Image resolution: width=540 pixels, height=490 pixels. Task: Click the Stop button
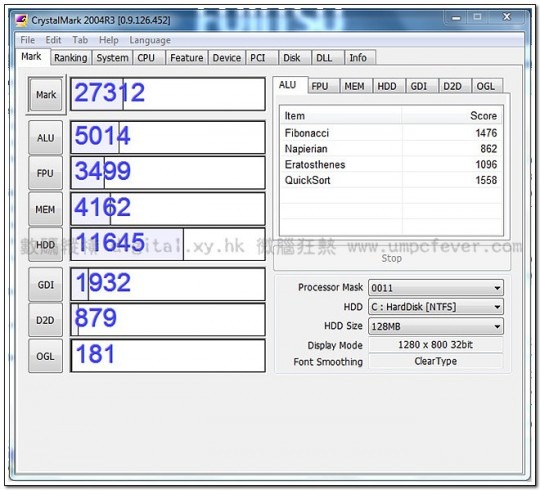click(392, 258)
